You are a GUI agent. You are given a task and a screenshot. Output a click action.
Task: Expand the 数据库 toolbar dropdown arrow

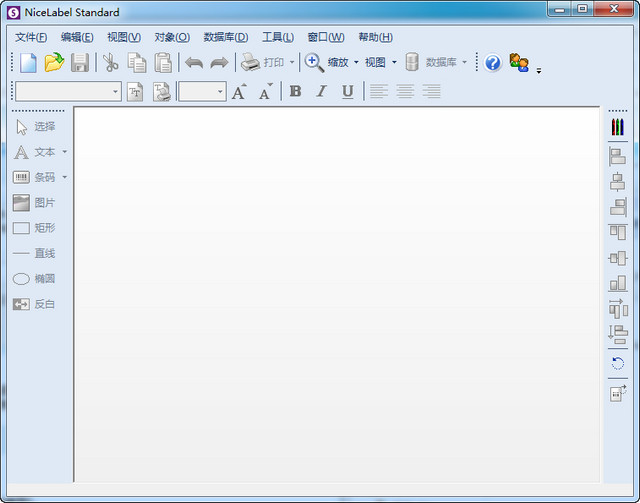pyautogui.click(x=464, y=62)
